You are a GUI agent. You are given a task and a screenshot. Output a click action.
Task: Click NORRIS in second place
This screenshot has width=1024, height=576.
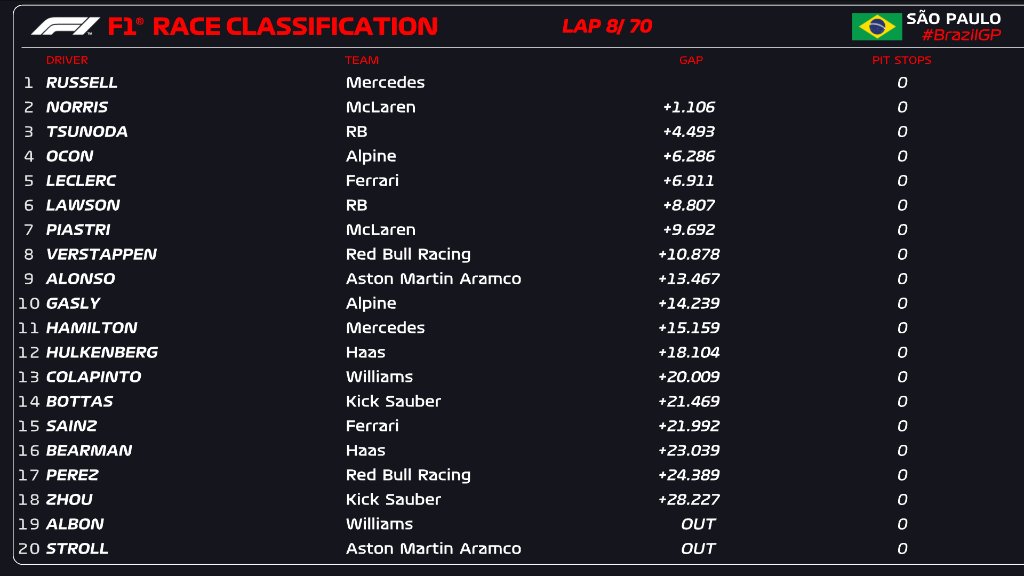77,107
